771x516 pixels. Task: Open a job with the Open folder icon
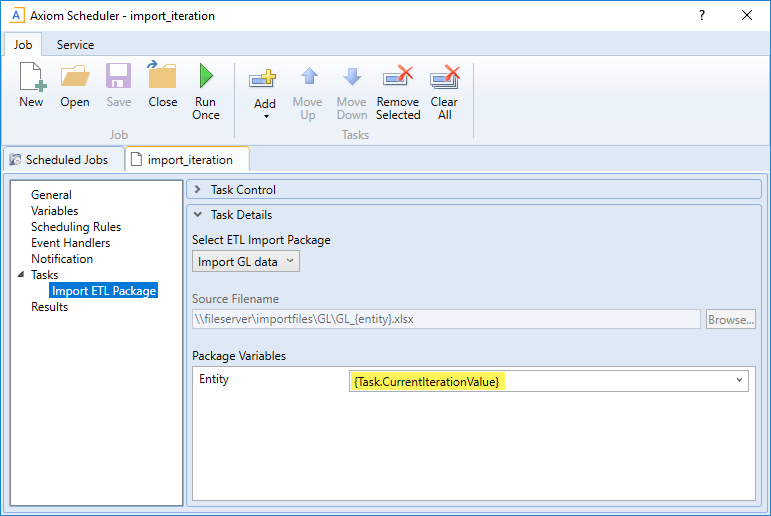tap(74, 78)
